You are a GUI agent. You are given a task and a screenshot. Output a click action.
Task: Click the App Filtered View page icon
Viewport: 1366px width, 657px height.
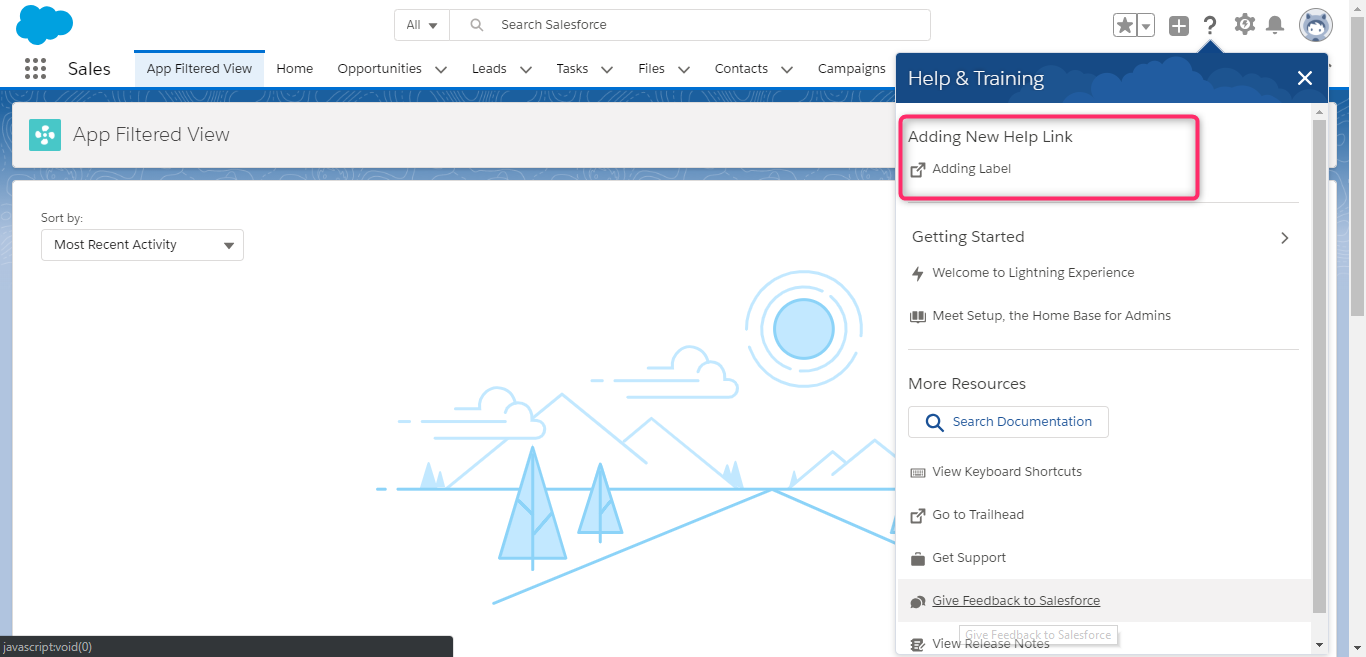pyautogui.click(x=45, y=135)
